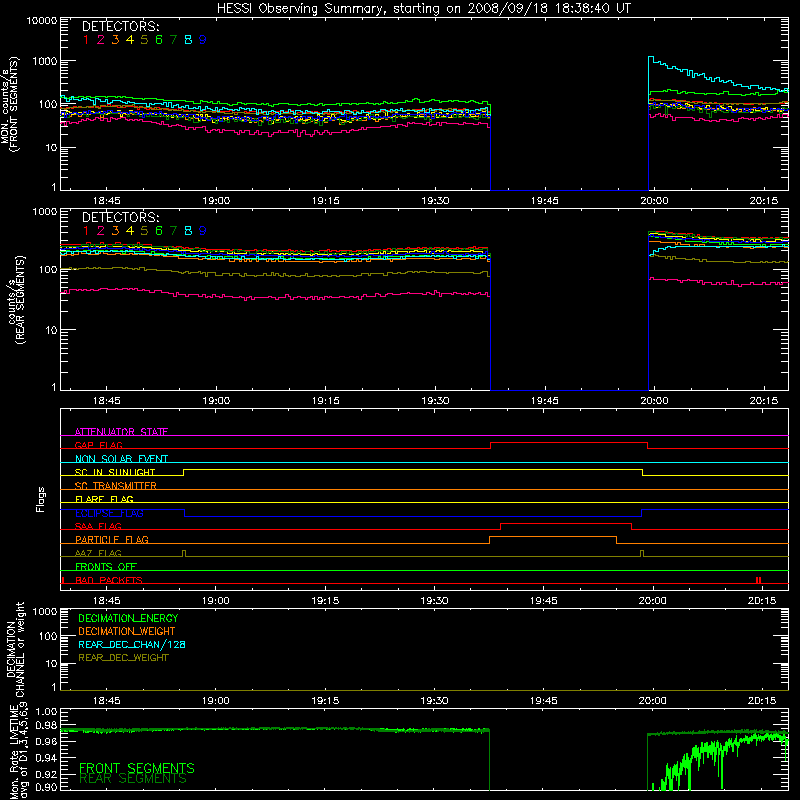Click detector 3 in front segments legend
The width and height of the screenshot is (800, 800).
(115, 40)
